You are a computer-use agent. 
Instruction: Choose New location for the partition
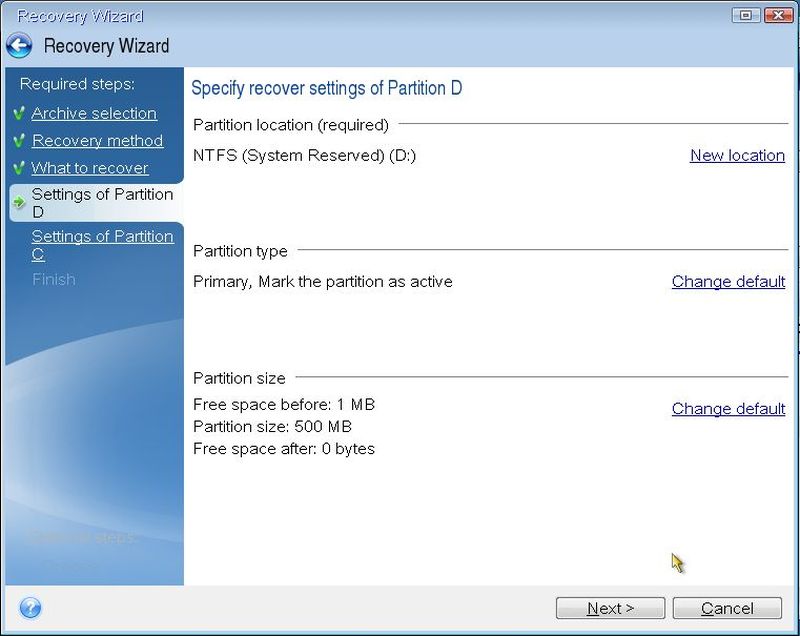737,155
